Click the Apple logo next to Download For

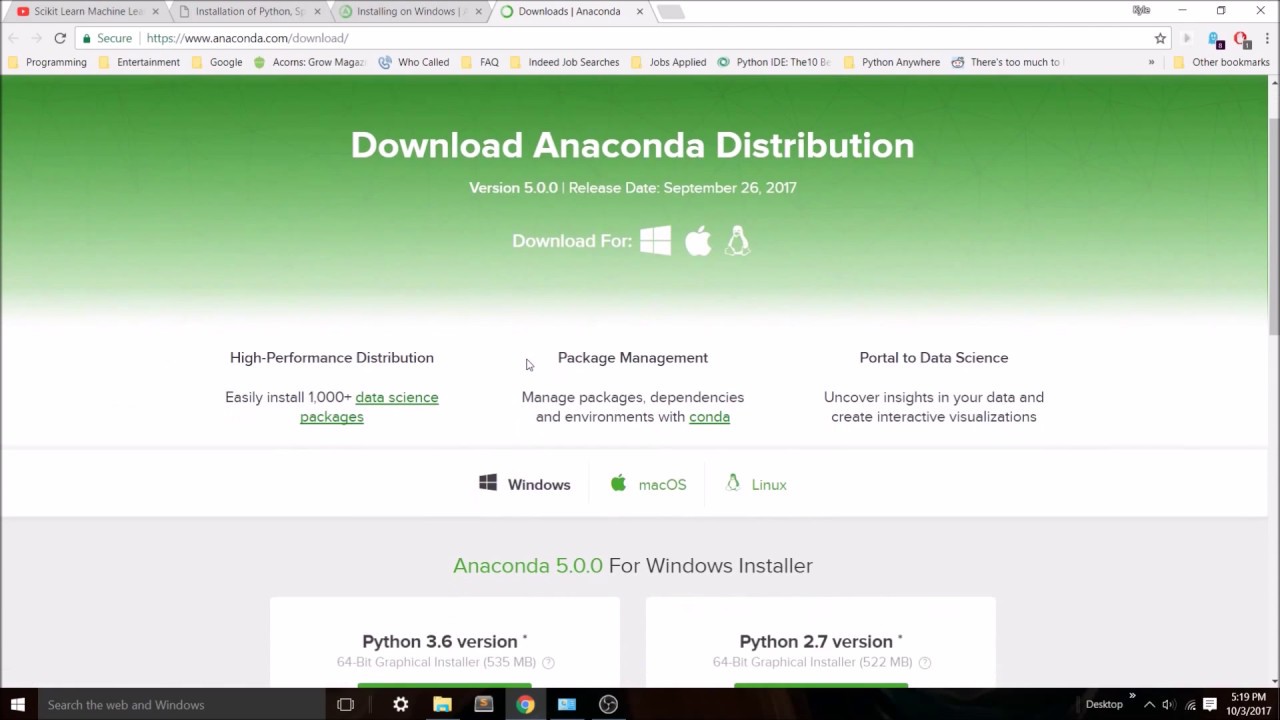[x=698, y=240]
